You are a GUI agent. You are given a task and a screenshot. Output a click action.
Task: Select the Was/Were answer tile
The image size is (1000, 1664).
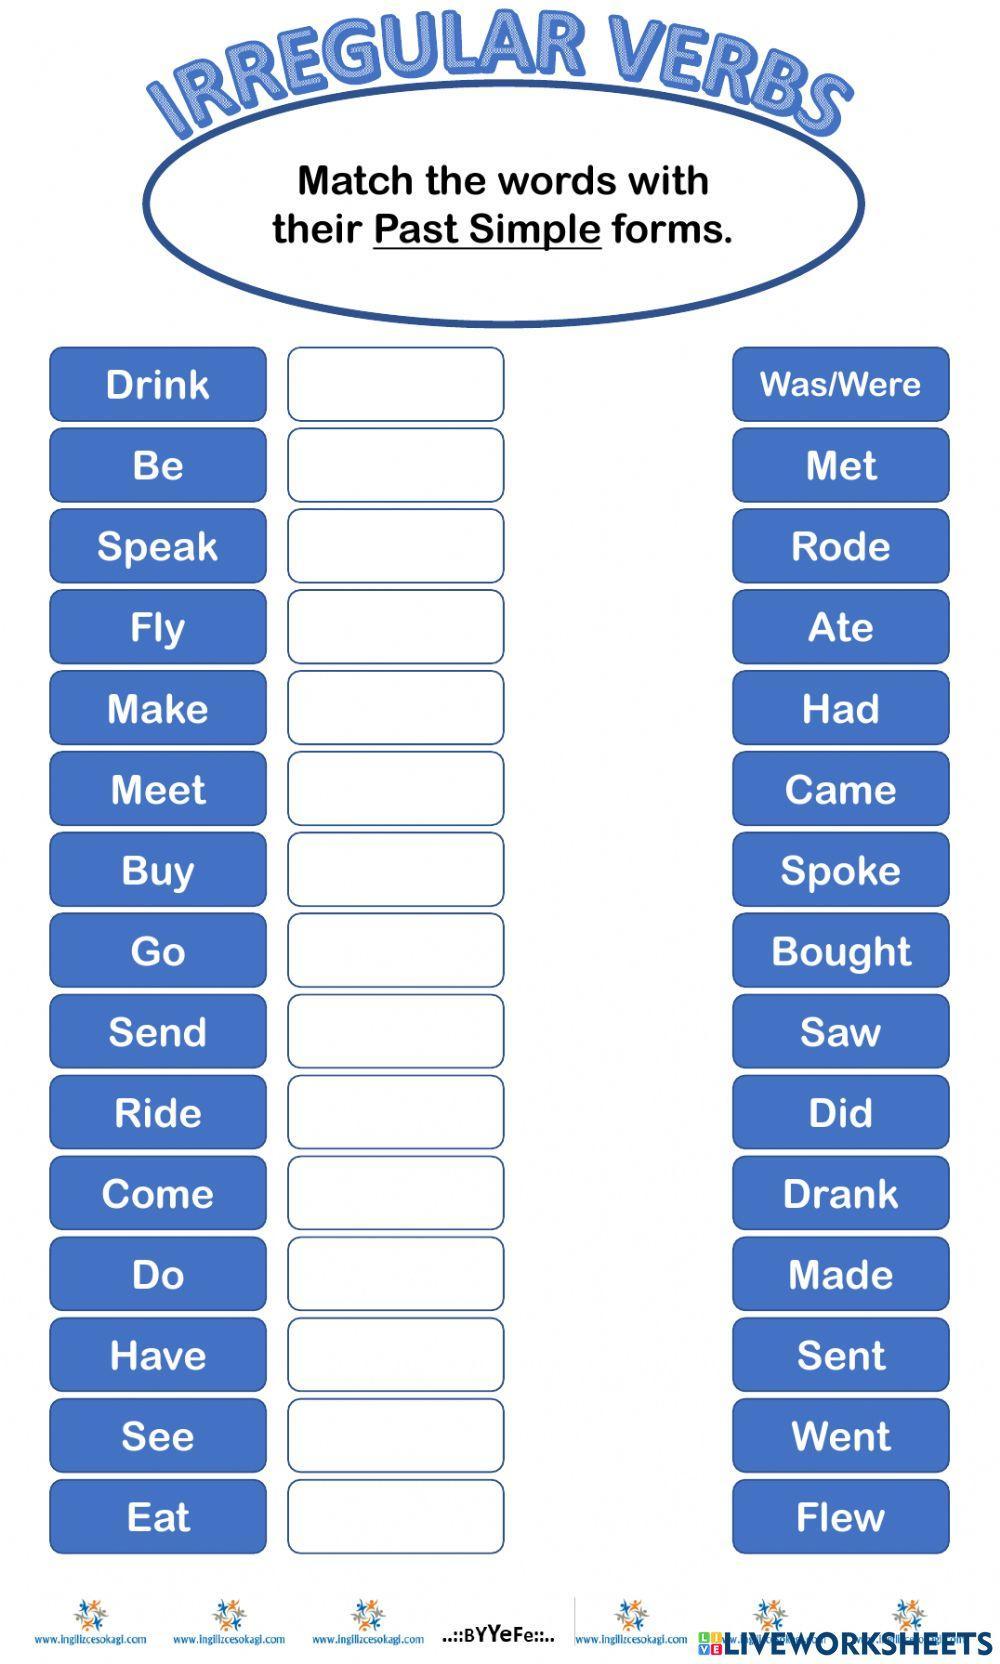click(840, 384)
